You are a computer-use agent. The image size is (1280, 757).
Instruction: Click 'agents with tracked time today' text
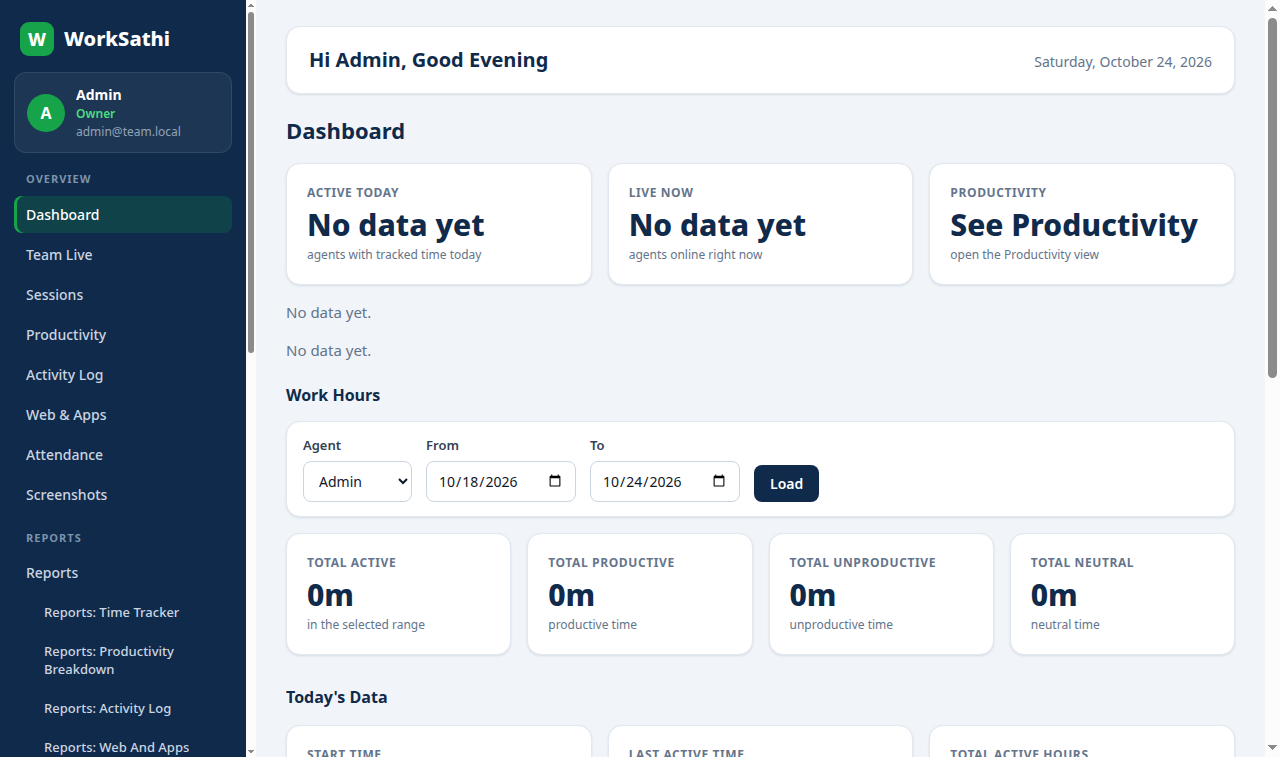pyautogui.click(x=394, y=255)
